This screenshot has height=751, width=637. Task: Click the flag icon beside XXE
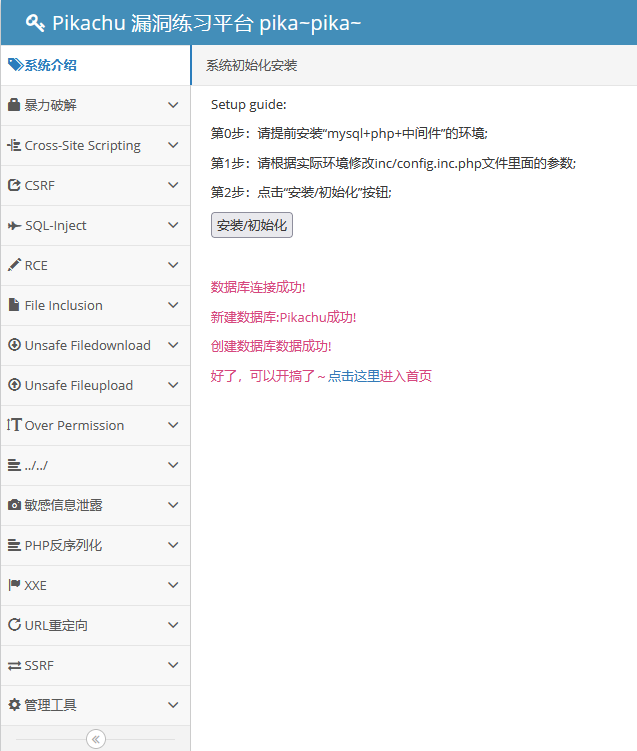14,585
